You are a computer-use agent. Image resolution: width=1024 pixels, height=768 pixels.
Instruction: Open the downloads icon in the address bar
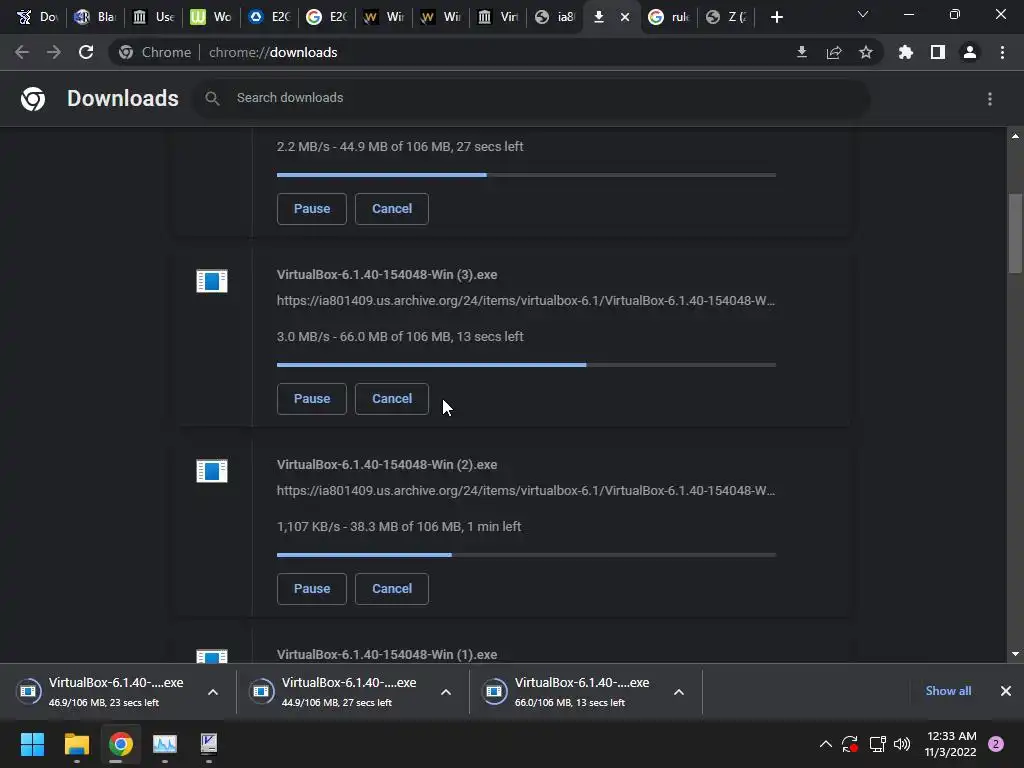coord(802,52)
